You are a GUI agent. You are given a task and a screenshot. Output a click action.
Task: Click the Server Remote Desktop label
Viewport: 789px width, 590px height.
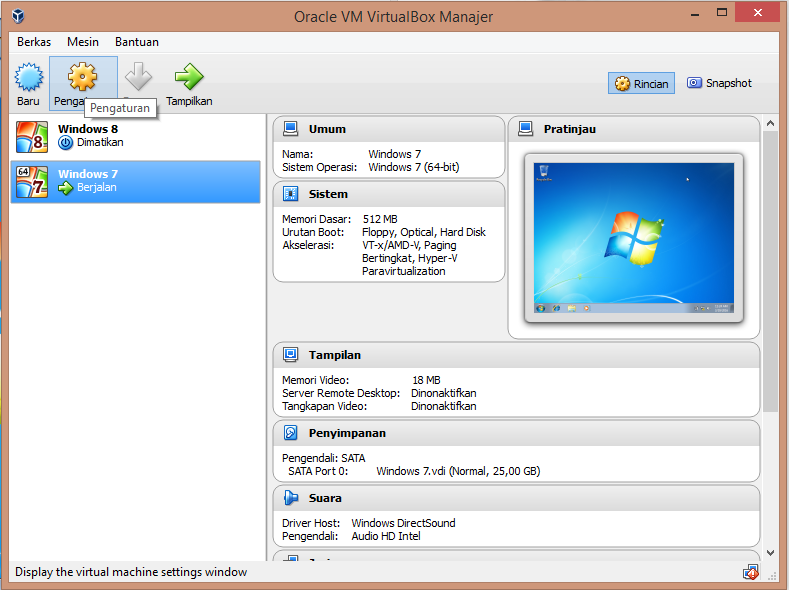coord(341,393)
